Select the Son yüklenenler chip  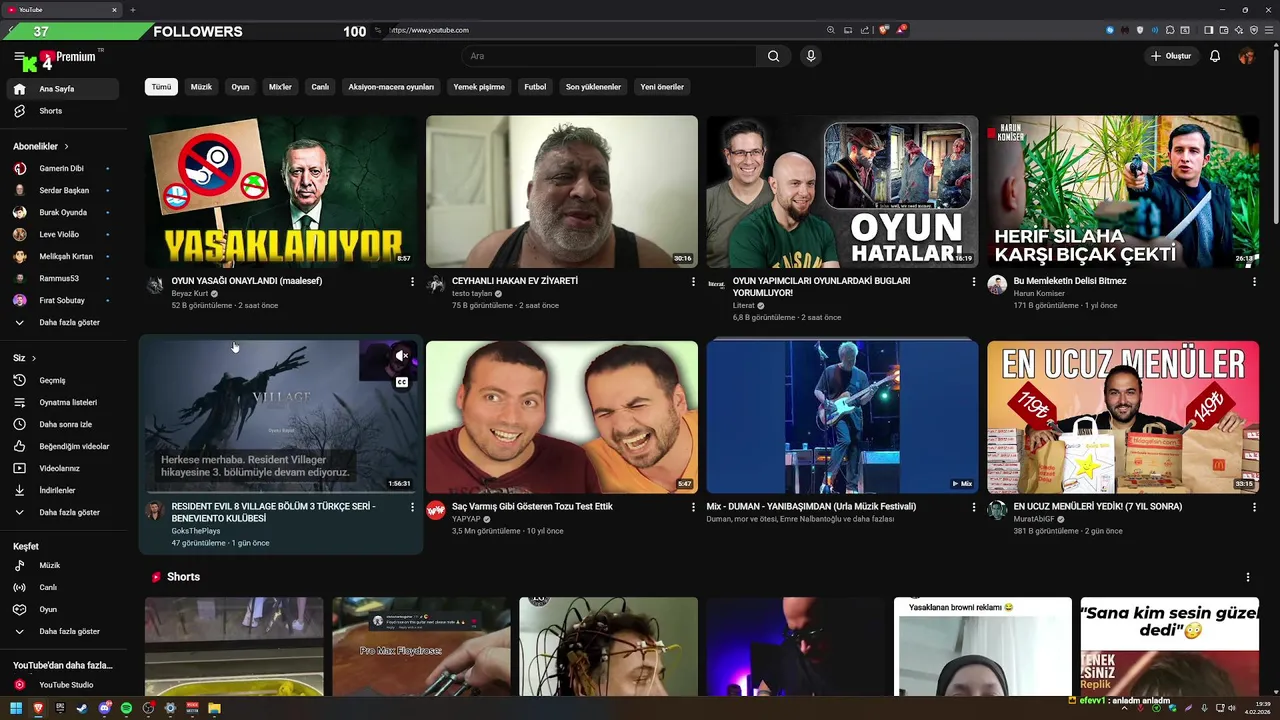click(x=593, y=87)
